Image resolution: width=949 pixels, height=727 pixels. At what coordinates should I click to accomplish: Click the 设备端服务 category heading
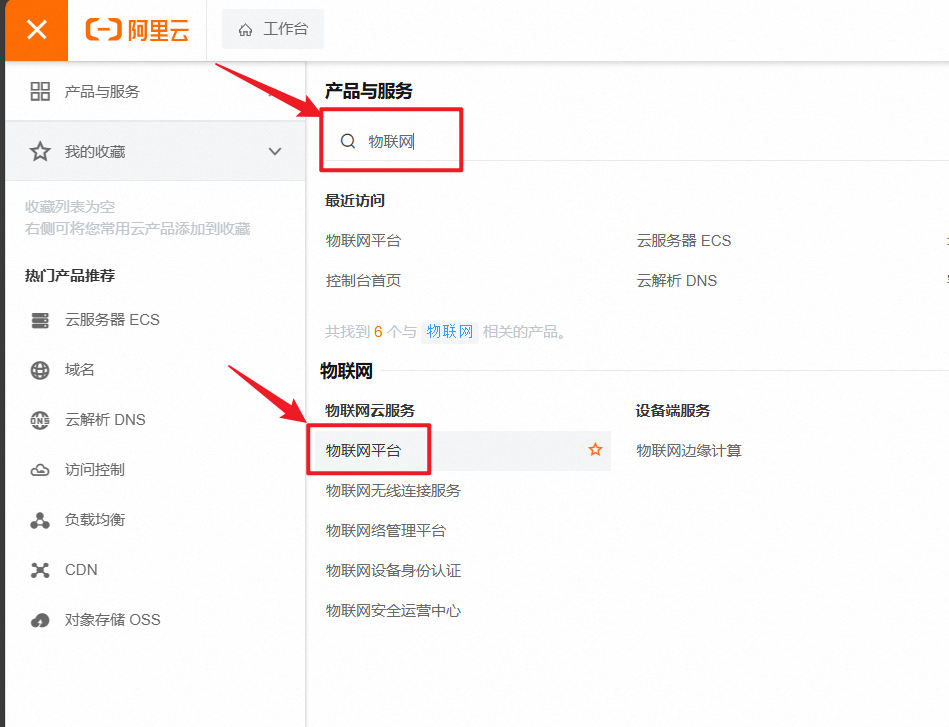click(673, 411)
